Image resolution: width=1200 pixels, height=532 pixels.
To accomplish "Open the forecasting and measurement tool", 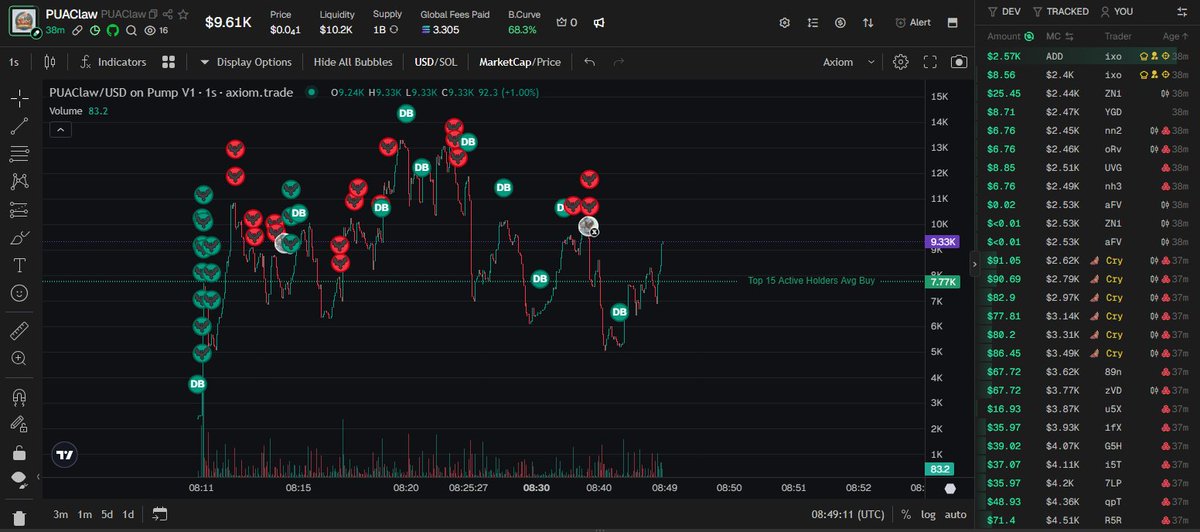I will coord(19,210).
